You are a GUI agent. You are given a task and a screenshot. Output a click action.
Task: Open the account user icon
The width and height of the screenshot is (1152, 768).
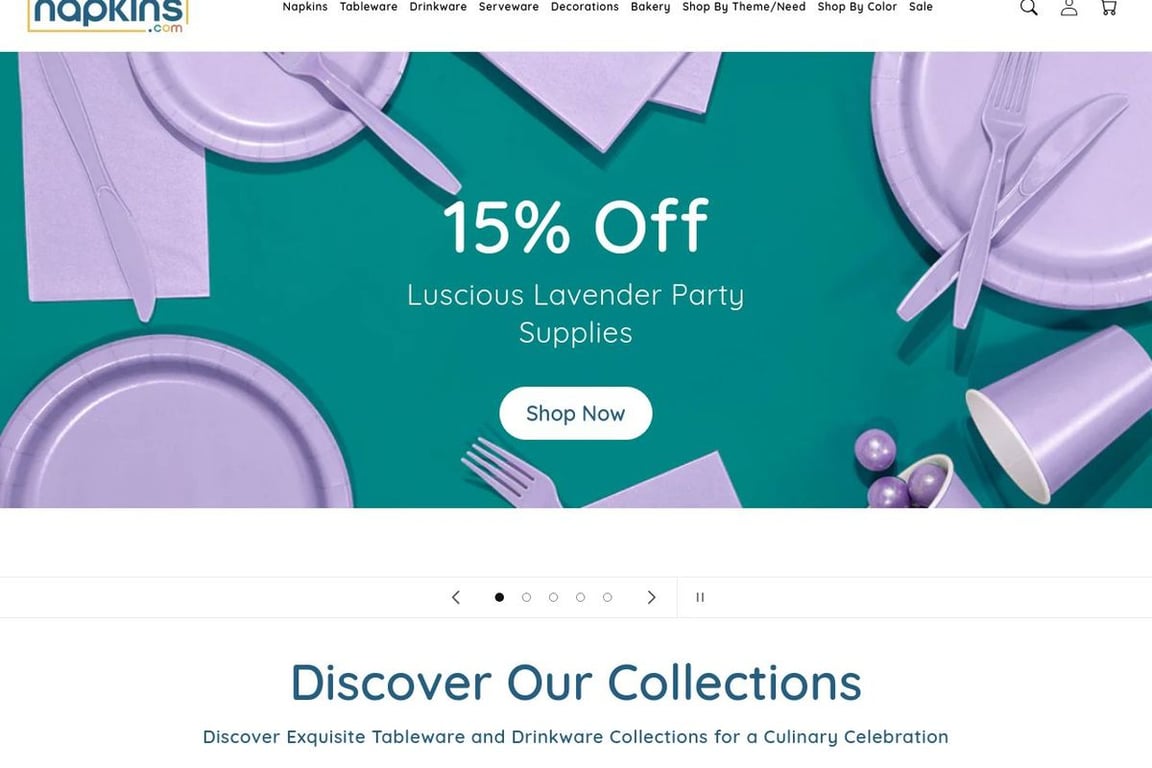coord(1069,7)
